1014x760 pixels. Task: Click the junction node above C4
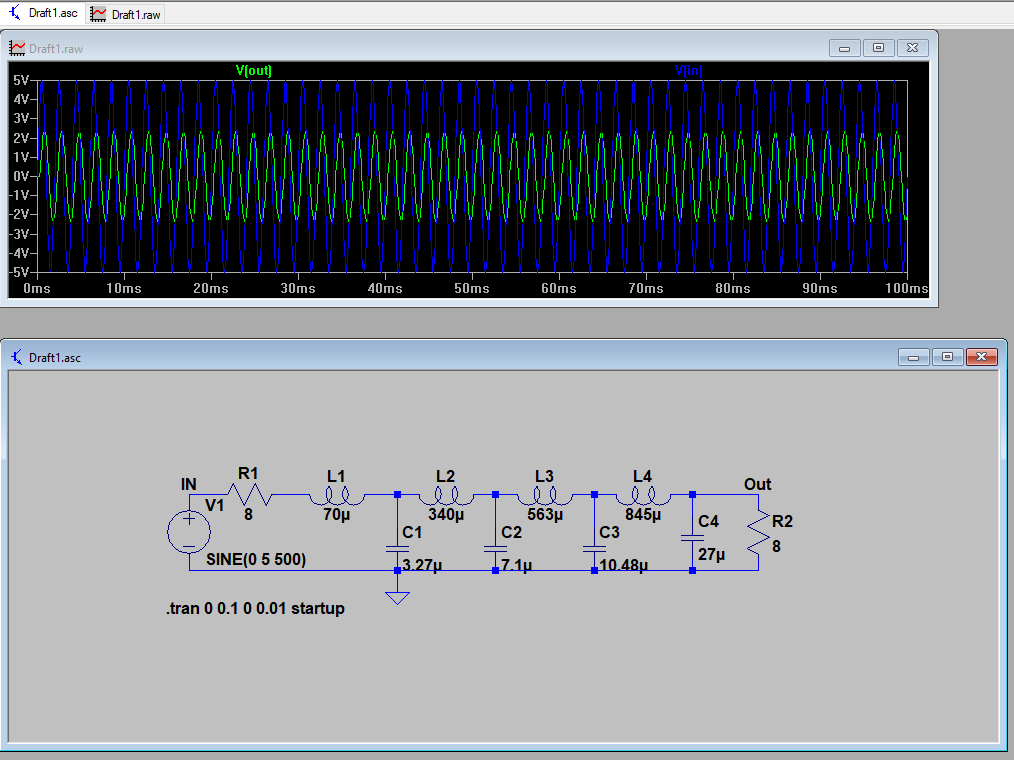point(692,495)
